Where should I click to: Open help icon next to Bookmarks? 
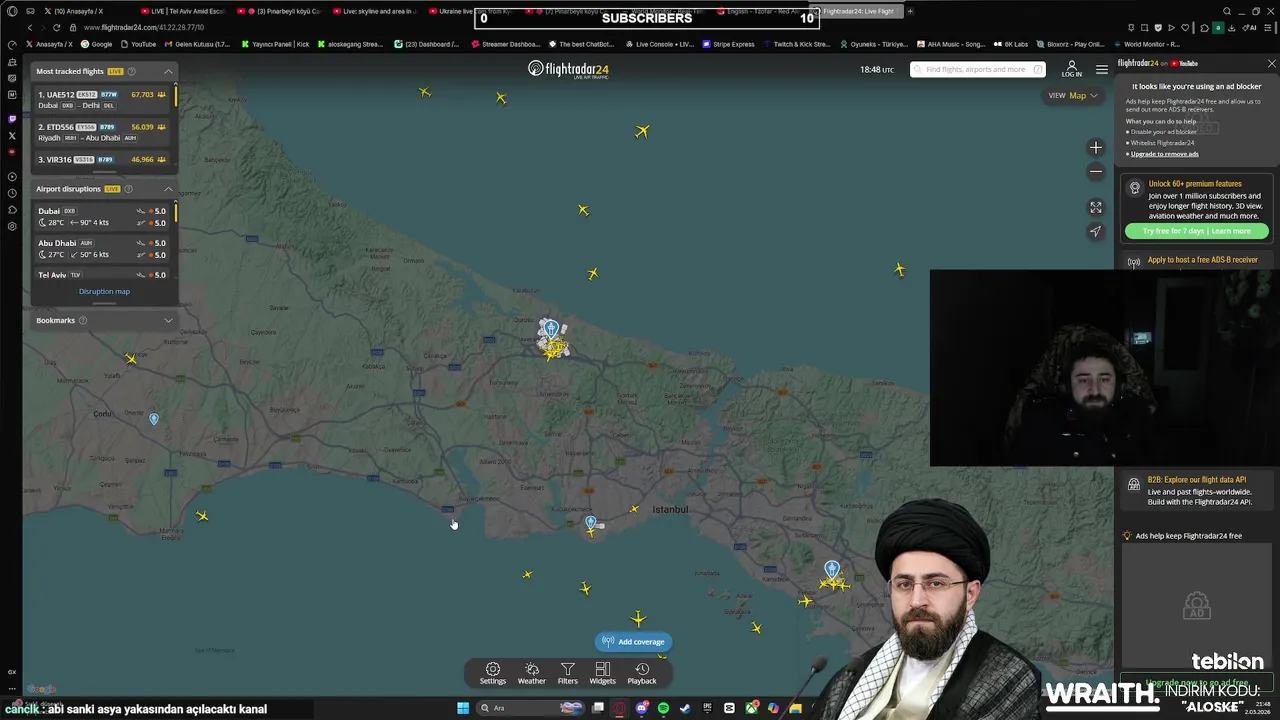click(83, 320)
